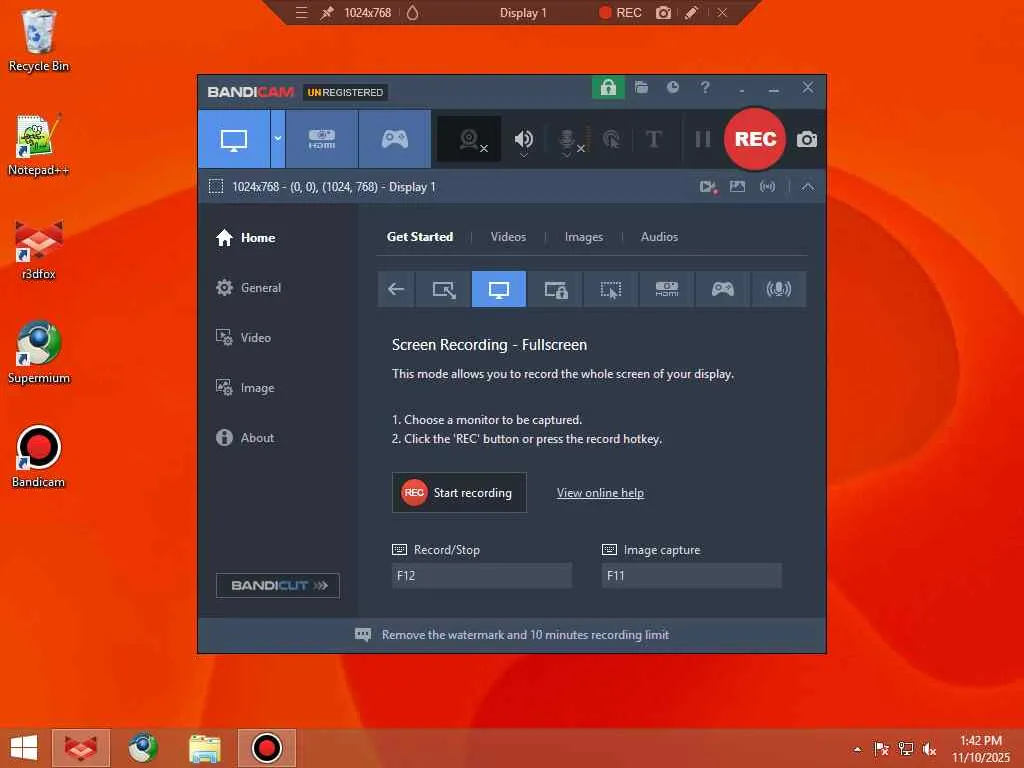The width and height of the screenshot is (1024, 768).
Task: Select the specific window lock mode icon
Action: click(x=556, y=289)
